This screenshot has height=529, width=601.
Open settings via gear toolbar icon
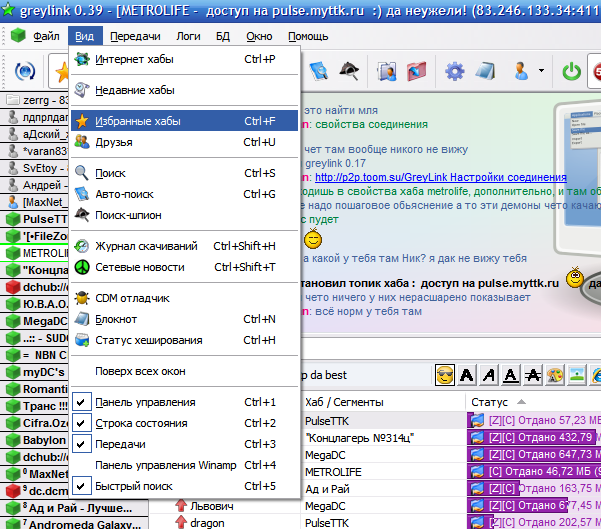click(455, 71)
